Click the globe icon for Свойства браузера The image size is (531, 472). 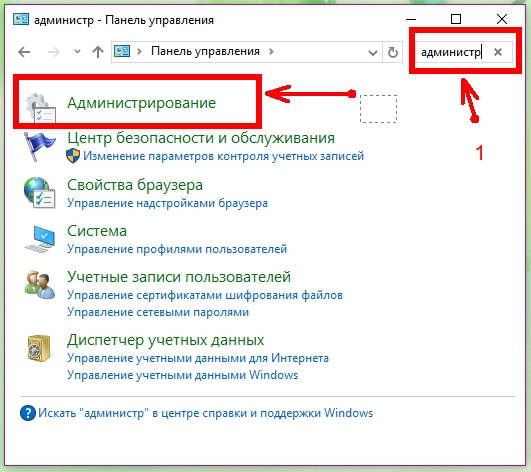pos(39,193)
